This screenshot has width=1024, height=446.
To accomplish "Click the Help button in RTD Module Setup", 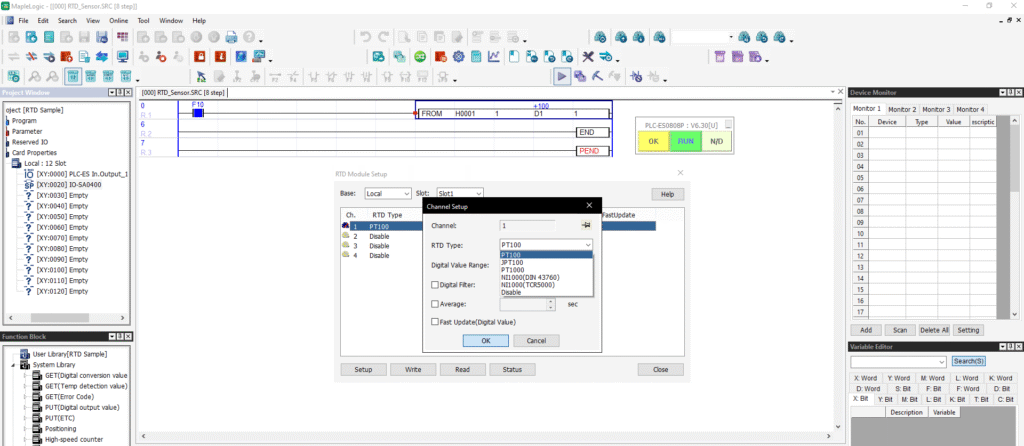I will 667,195.
